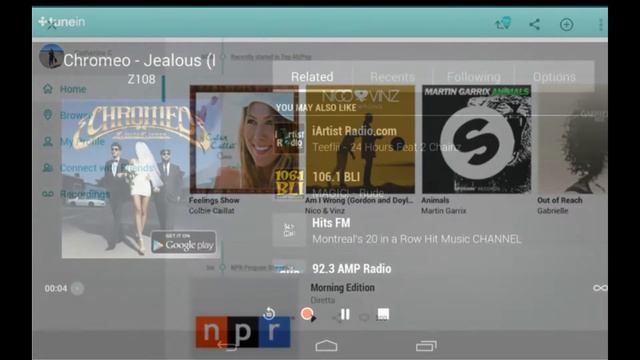Tap the share icon in the top bar
This screenshot has width=640, height=360.
tap(534, 24)
